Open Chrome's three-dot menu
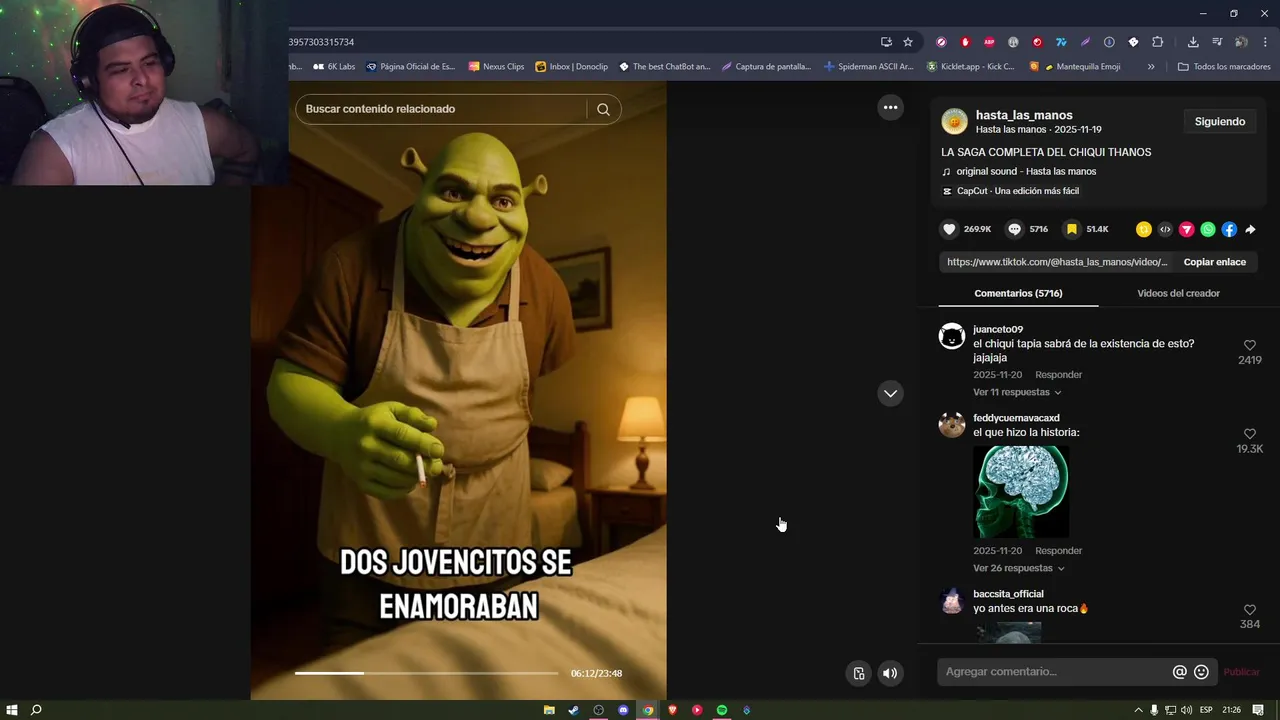 pos(1265,42)
